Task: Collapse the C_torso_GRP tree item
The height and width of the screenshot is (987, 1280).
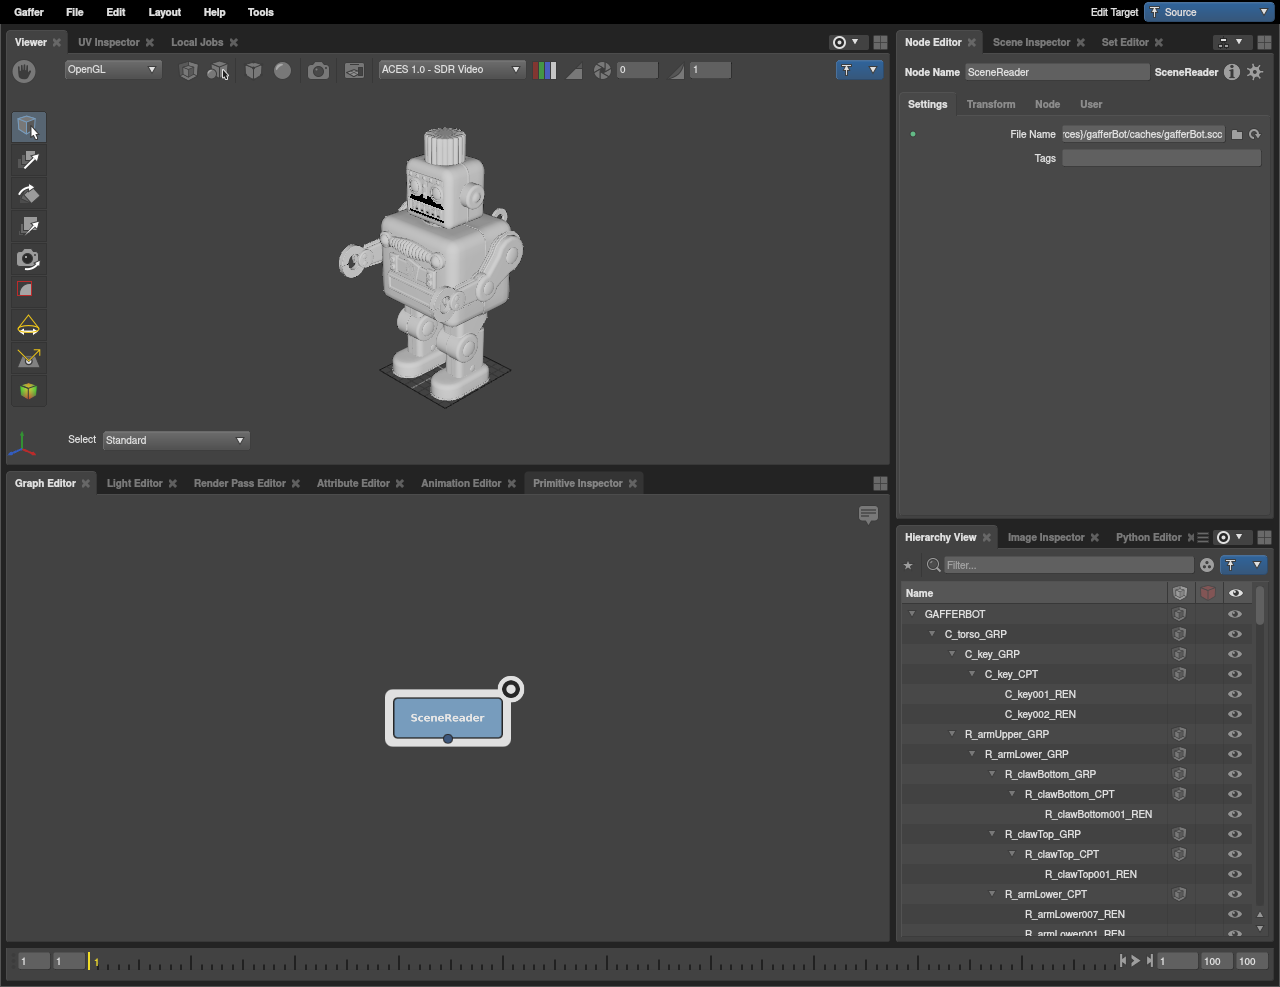Action: coord(932,634)
